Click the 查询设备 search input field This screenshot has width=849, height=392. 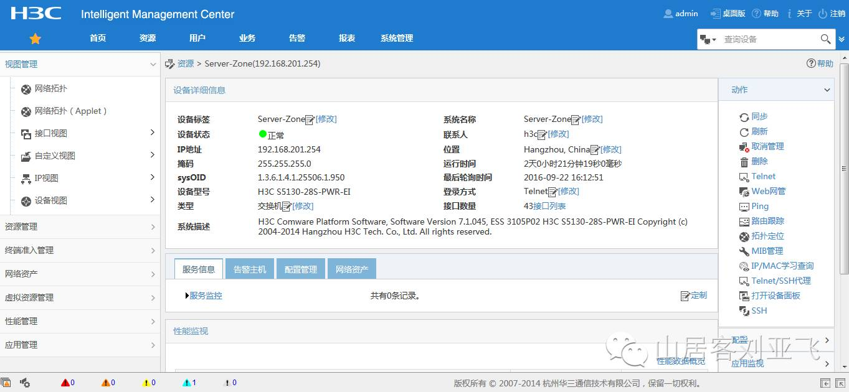point(769,40)
